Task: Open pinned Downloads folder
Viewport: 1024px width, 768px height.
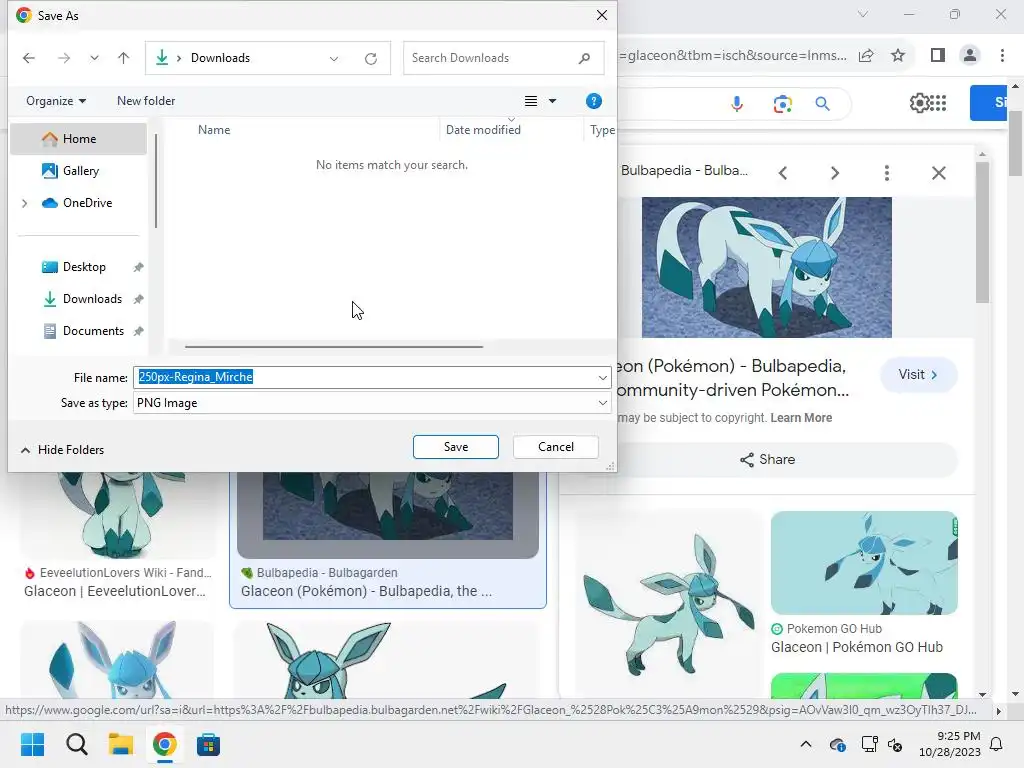Action: point(91,299)
